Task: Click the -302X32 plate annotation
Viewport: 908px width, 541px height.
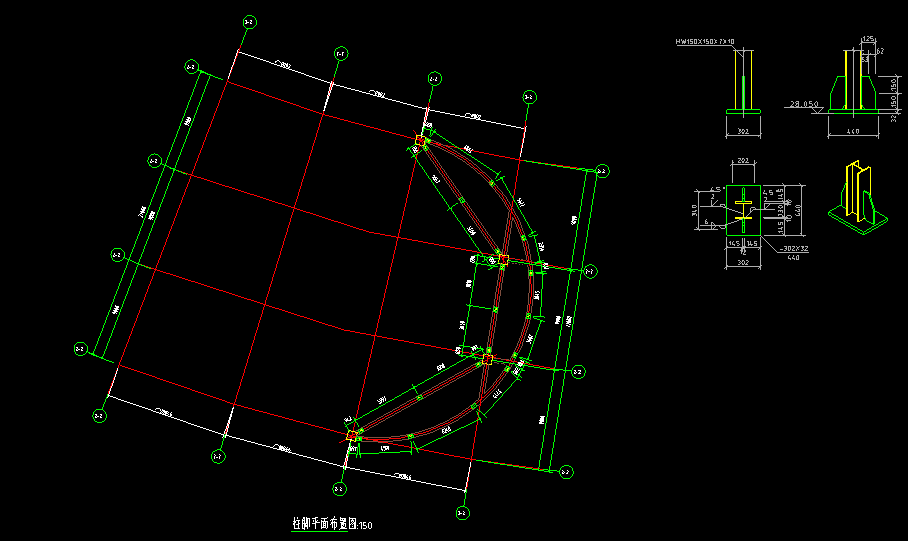Action: coord(793,248)
